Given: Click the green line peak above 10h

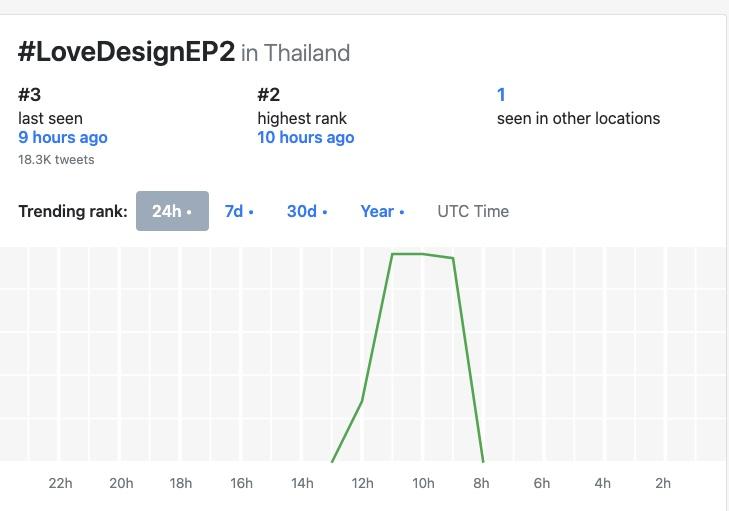Looking at the screenshot, I should click(423, 254).
